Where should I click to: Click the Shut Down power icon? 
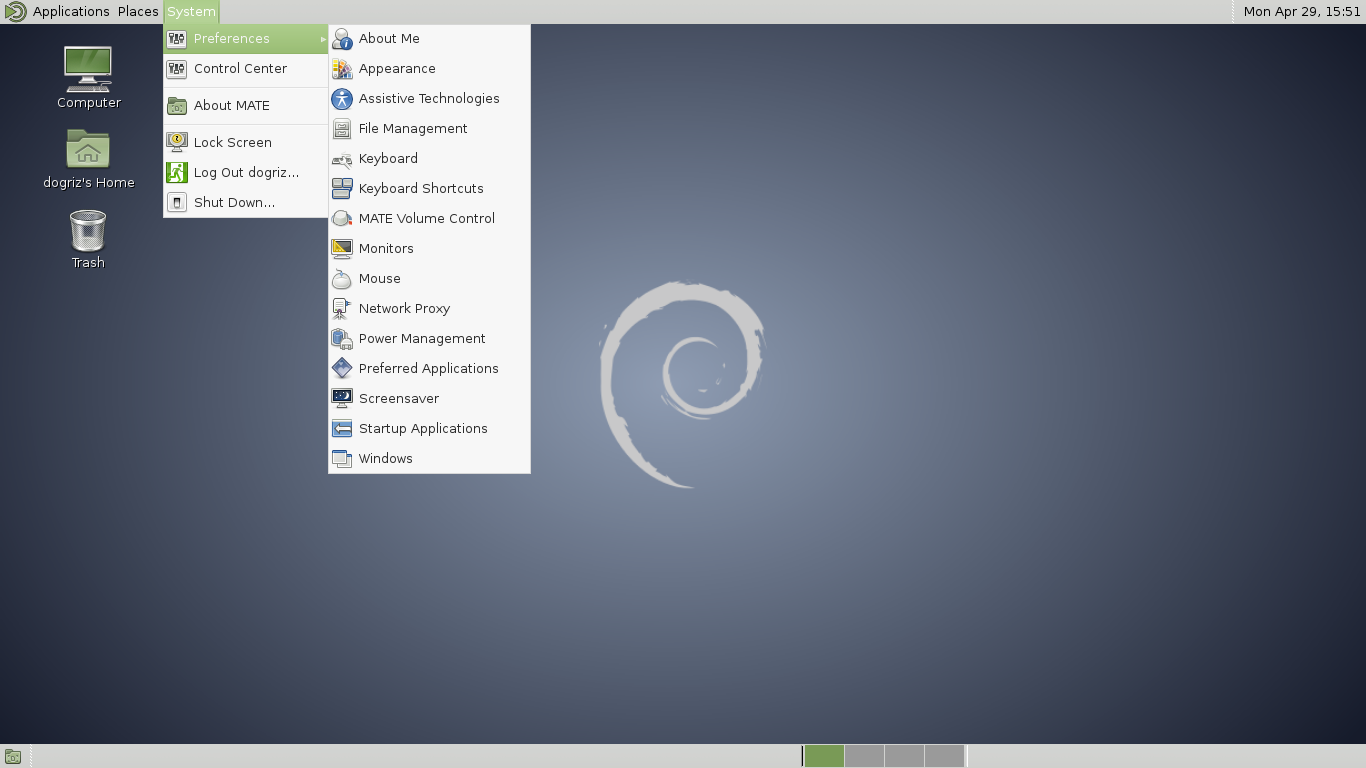click(177, 203)
